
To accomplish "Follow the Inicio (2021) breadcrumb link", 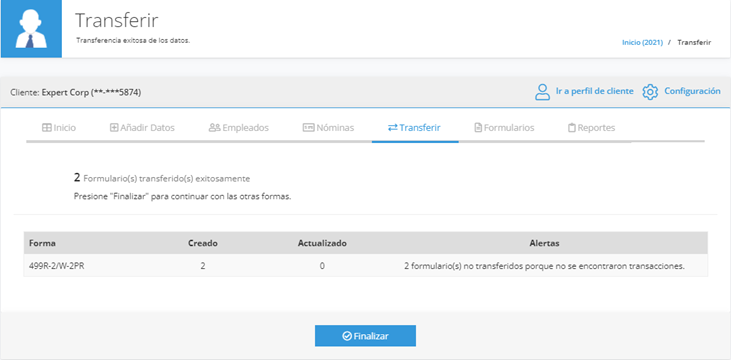I will click(642, 42).
